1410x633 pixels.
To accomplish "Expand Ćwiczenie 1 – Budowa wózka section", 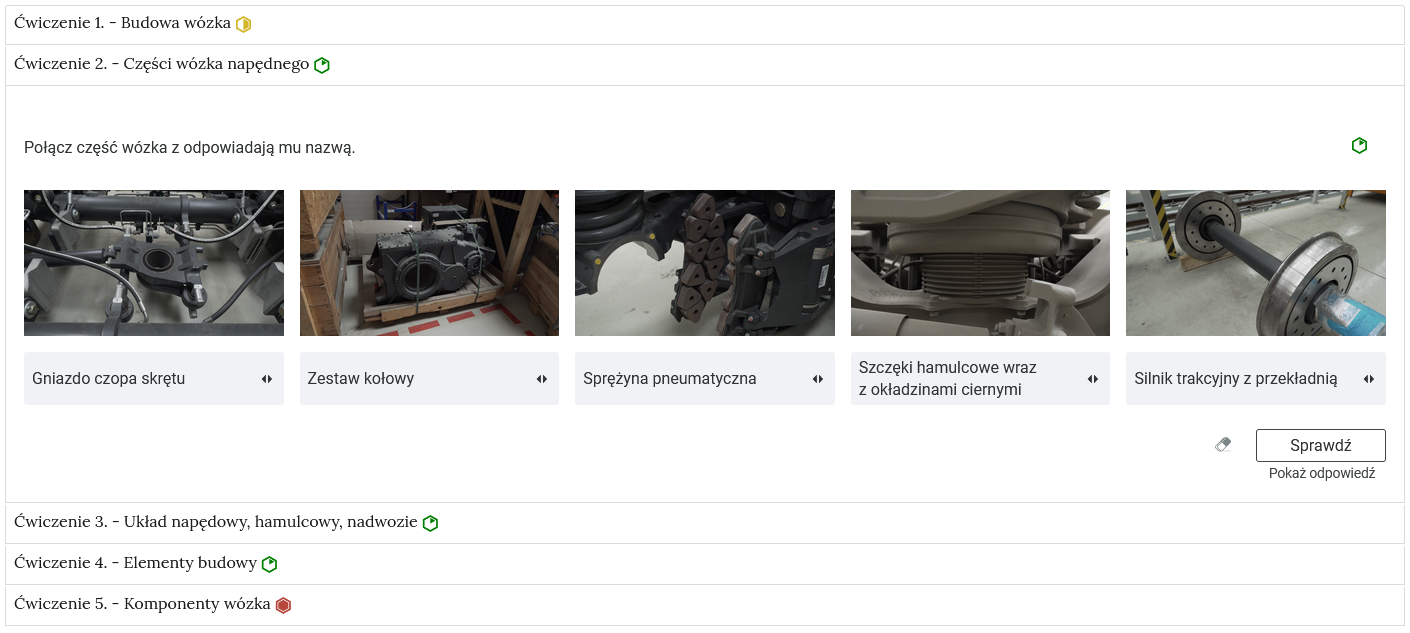I will click(x=122, y=23).
